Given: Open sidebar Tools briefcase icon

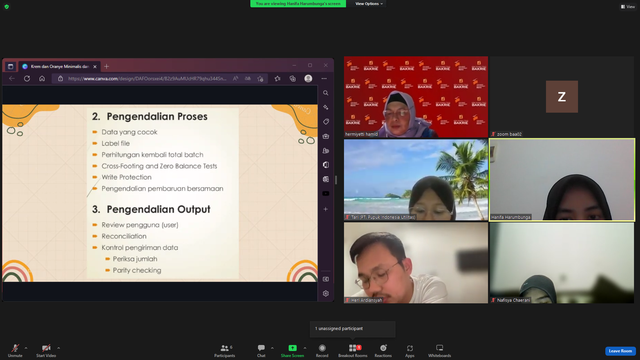Looking at the screenshot, I should click(326, 136).
